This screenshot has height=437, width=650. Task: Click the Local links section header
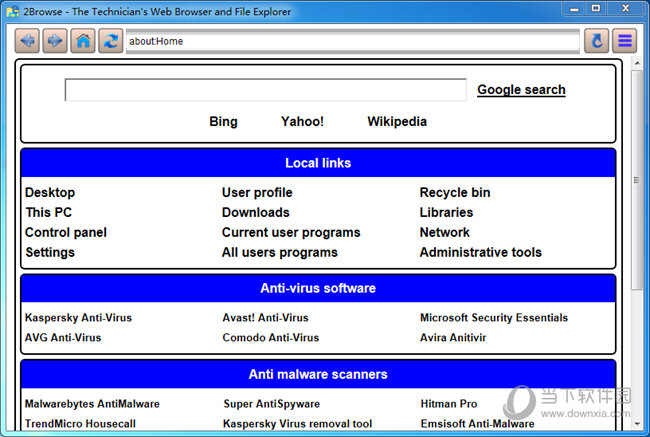[x=318, y=163]
